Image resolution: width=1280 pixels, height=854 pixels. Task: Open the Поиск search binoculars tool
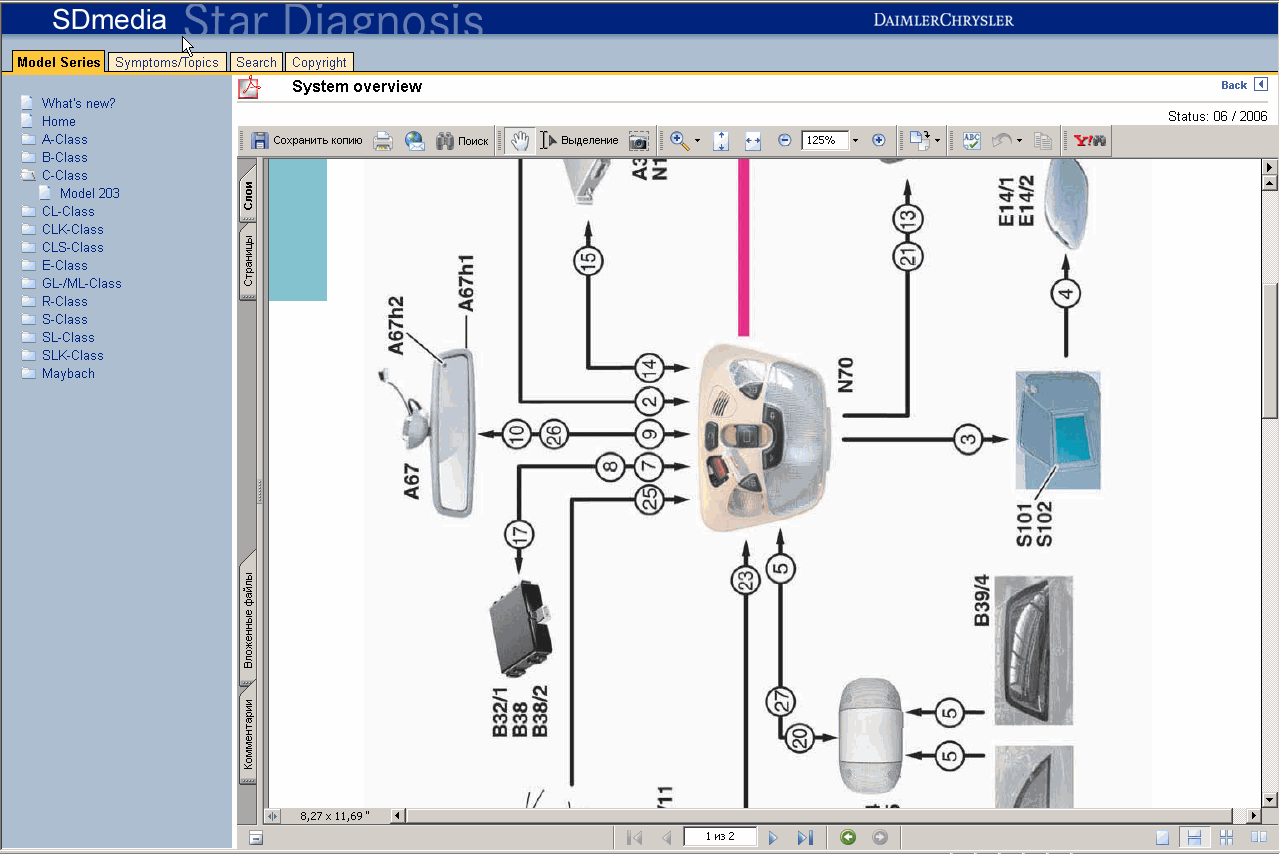[x=462, y=141]
